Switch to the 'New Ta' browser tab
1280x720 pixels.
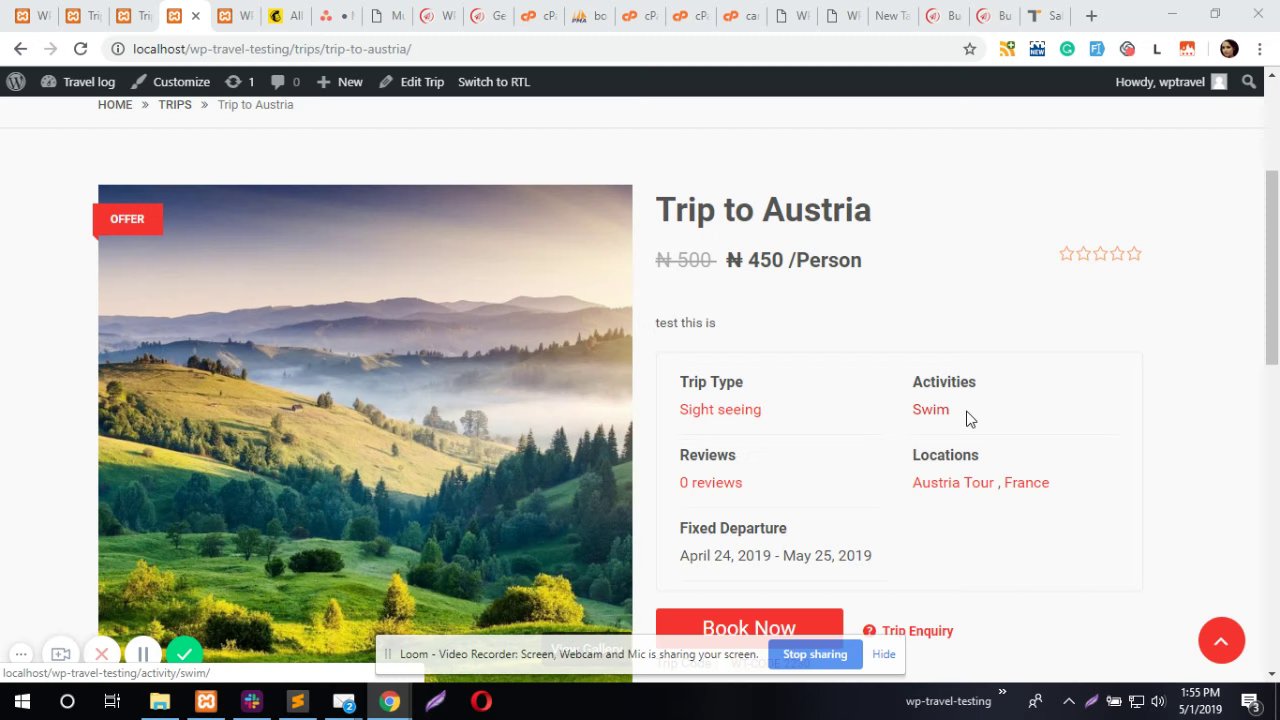click(x=890, y=16)
